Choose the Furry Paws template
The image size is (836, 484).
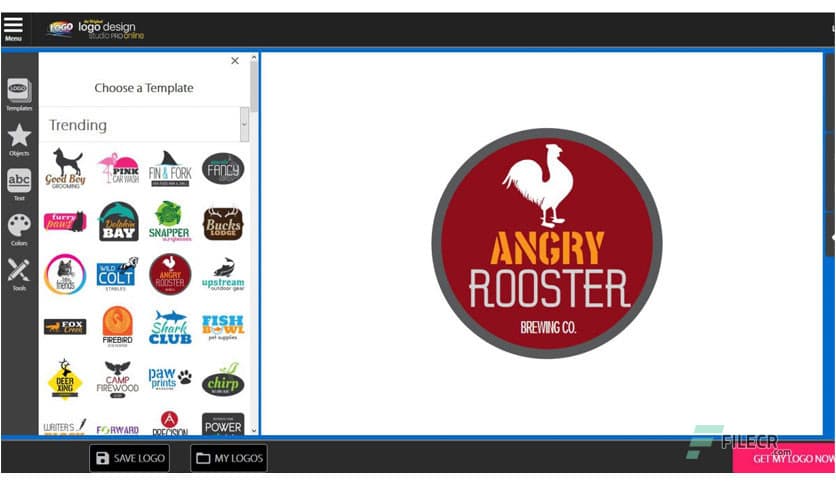[x=65, y=221]
